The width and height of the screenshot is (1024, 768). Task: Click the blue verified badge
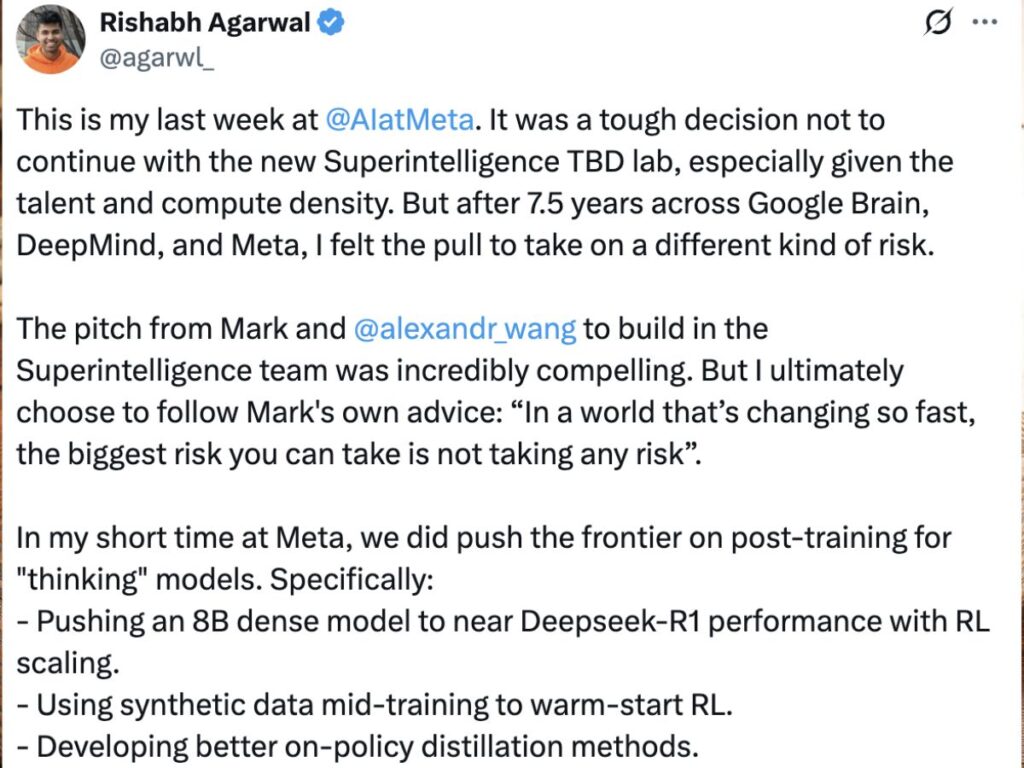point(332,25)
